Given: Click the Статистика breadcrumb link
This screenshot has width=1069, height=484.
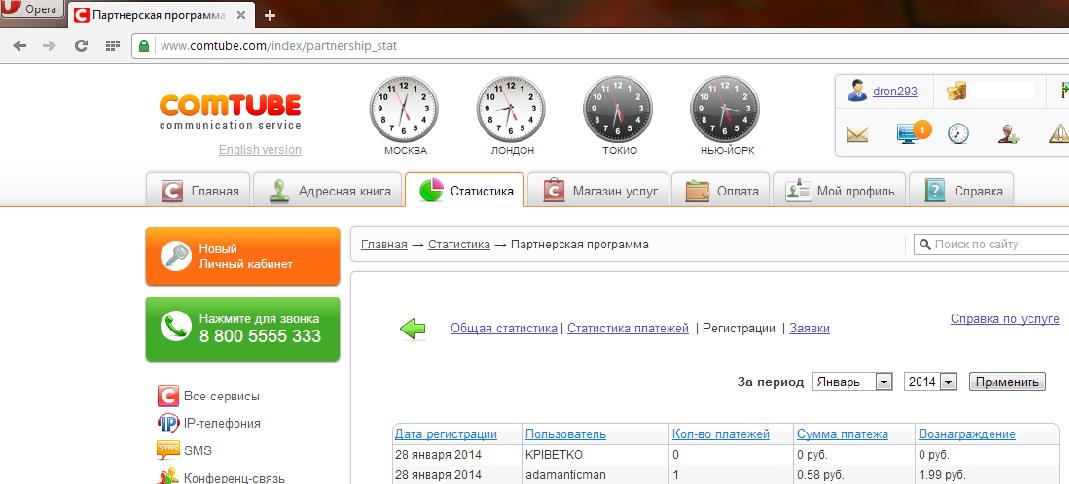Looking at the screenshot, I should 459,244.
